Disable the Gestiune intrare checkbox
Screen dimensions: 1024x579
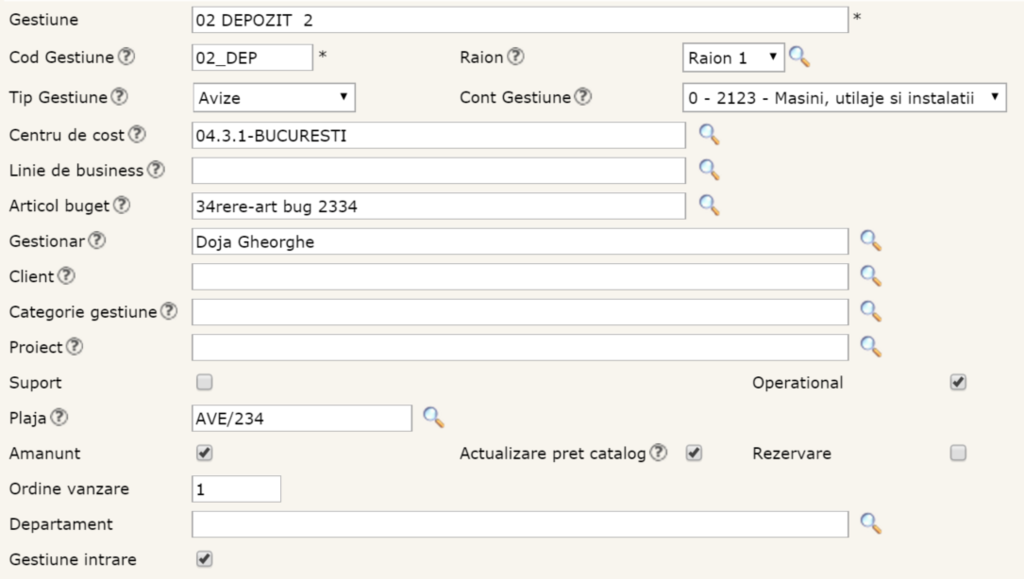tap(205, 559)
